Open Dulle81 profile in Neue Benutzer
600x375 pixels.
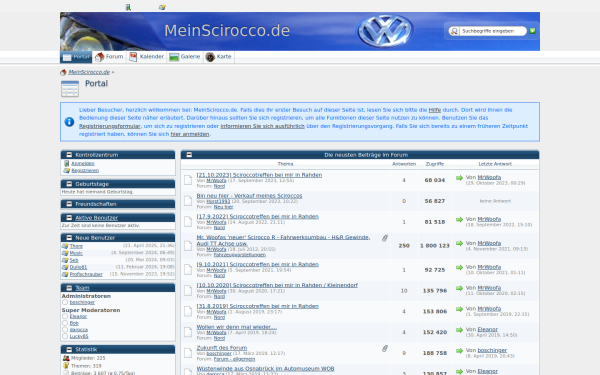pyautogui.click(x=78, y=267)
